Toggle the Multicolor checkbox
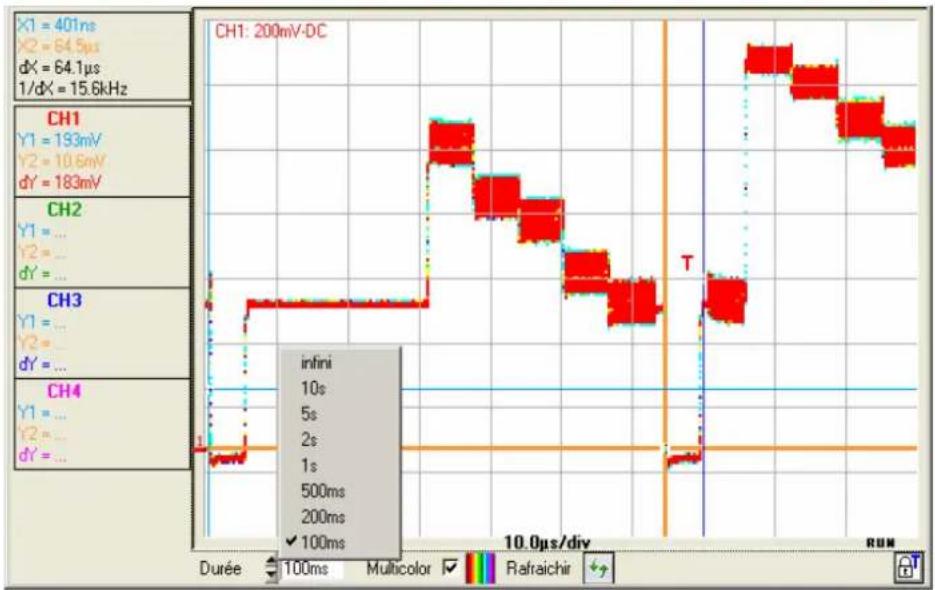 (x=451, y=568)
